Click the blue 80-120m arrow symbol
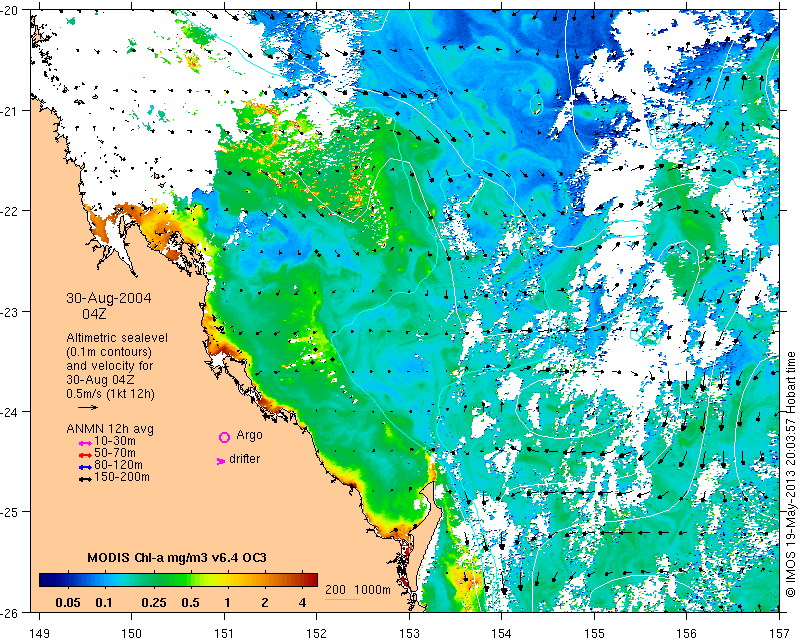The width and height of the screenshot is (800, 640). pyautogui.click(x=85, y=467)
